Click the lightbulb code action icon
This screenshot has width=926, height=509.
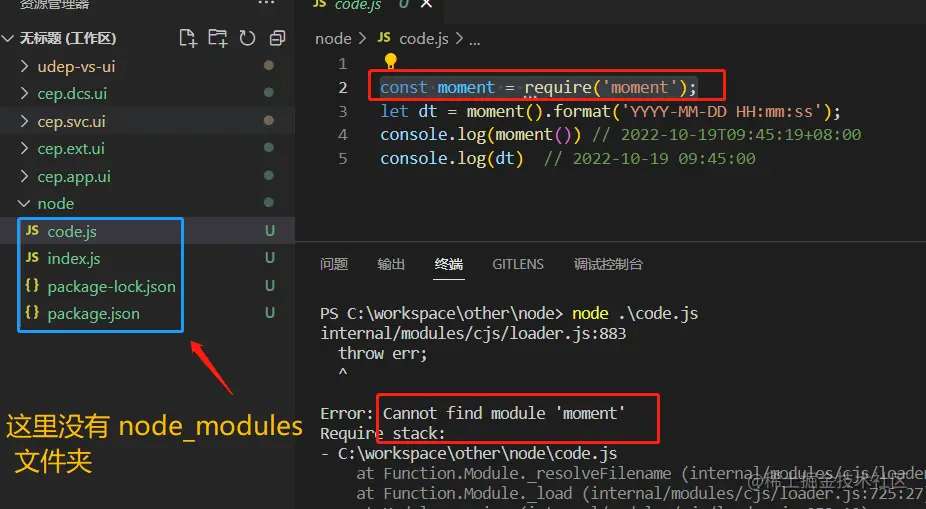point(391,60)
